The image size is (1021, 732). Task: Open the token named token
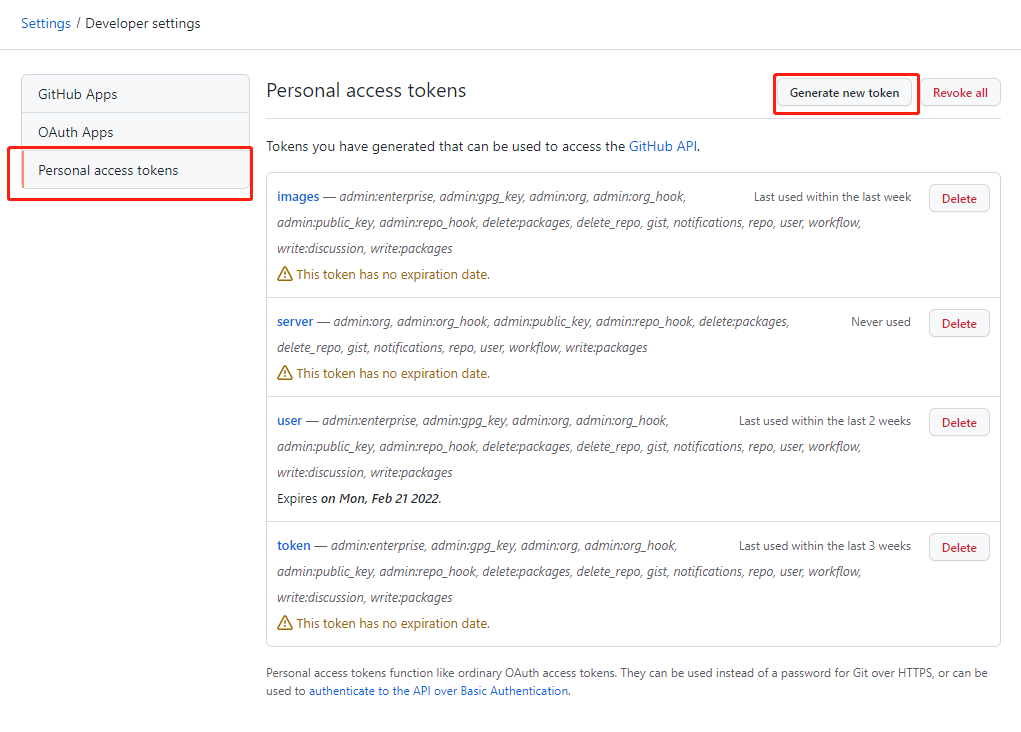tap(294, 546)
